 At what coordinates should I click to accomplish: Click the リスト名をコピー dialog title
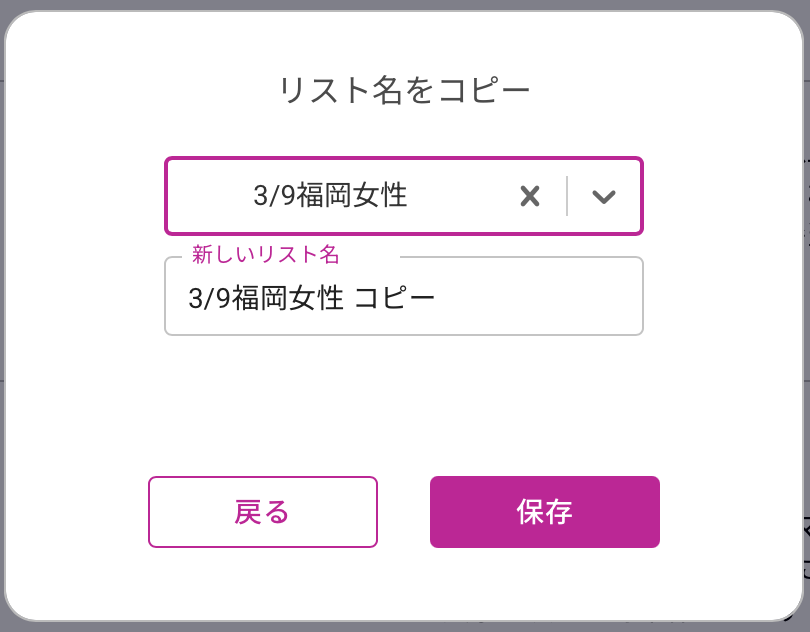(x=403, y=91)
